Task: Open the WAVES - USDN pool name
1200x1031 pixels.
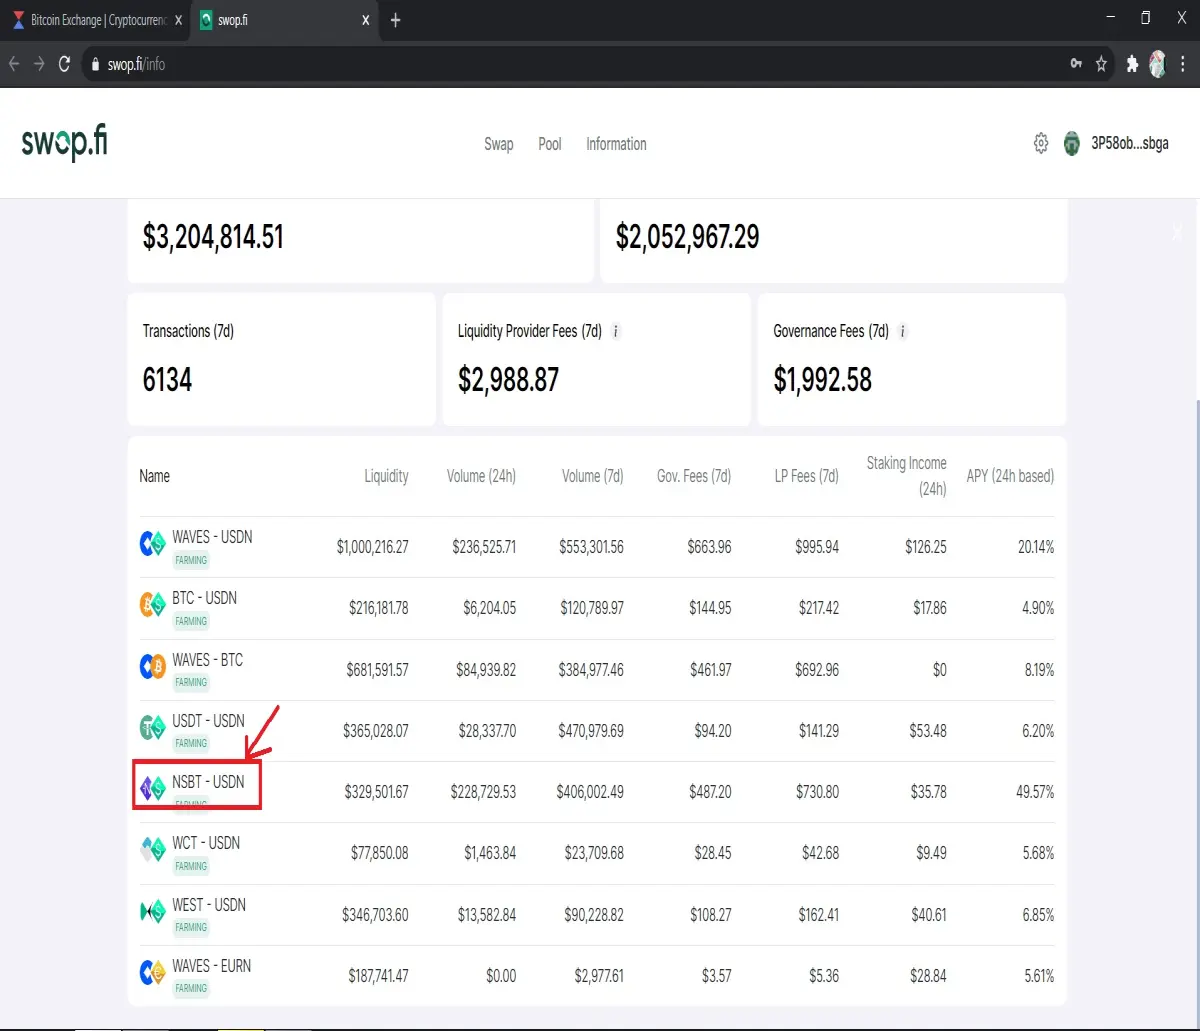Action: [212, 537]
